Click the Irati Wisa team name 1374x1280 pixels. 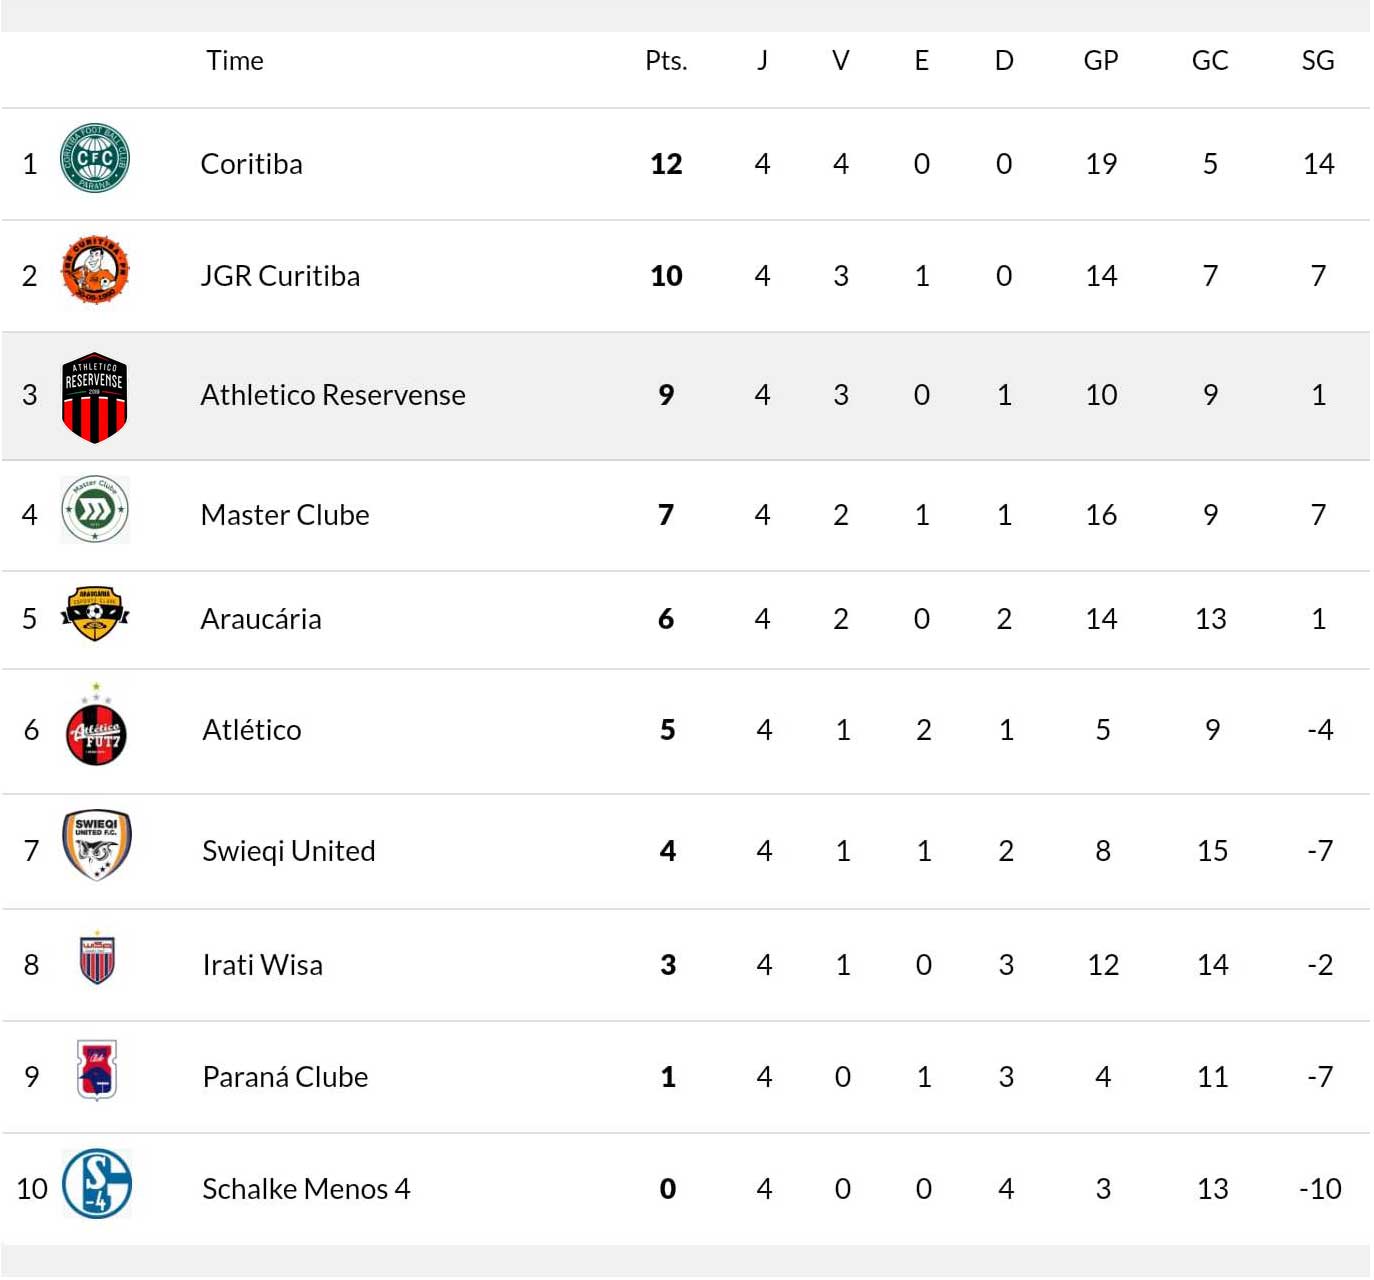click(263, 965)
